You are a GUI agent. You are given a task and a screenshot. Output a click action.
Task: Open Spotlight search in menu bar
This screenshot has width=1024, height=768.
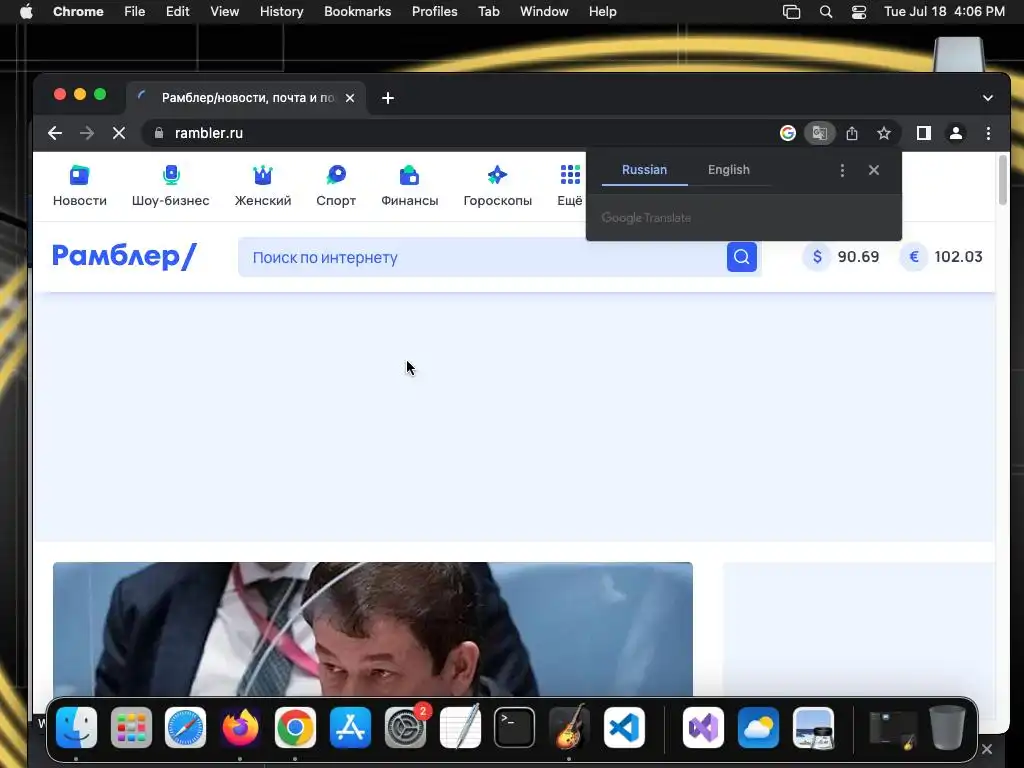826,12
